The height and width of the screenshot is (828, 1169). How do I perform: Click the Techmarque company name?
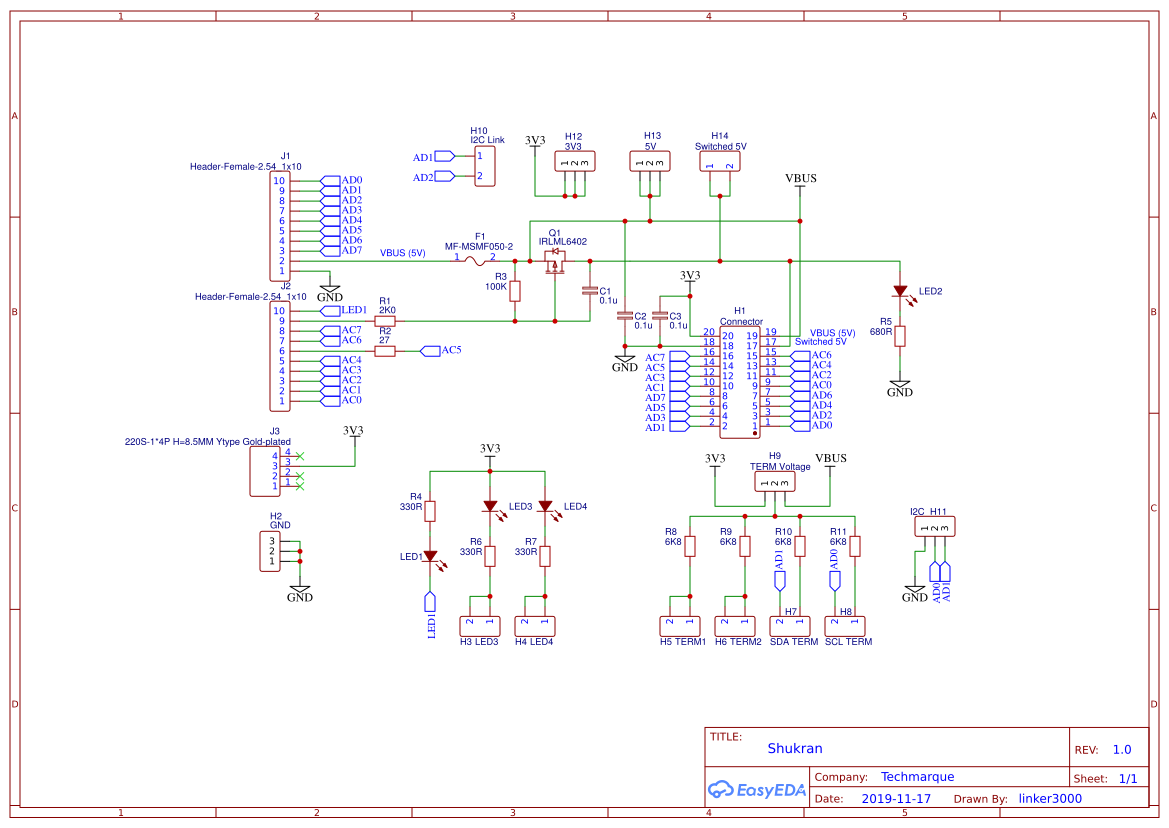[x=916, y=776]
